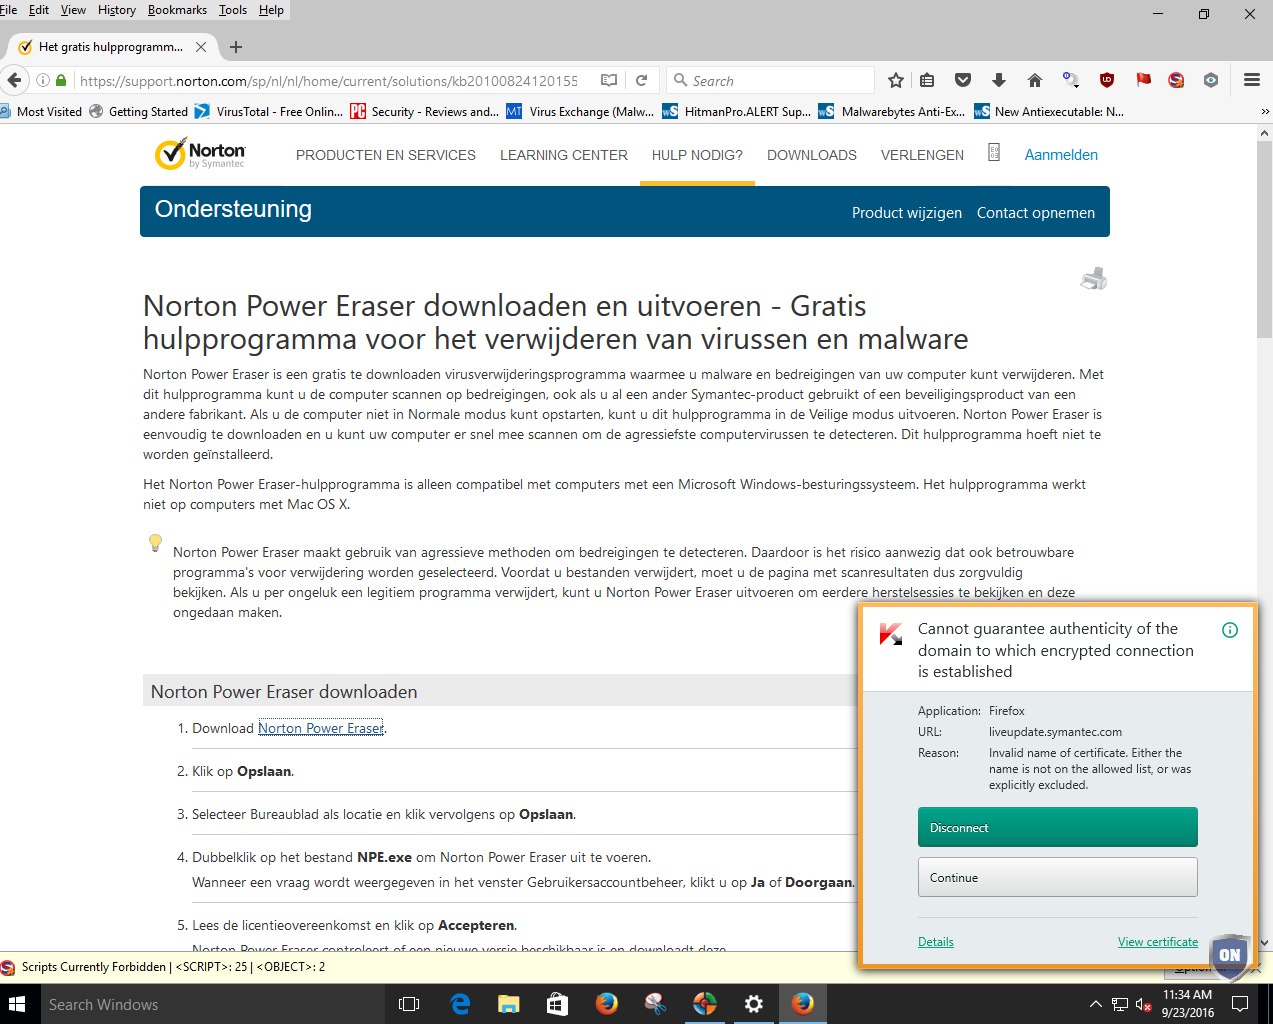The width and height of the screenshot is (1273, 1024).
Task: Open File Explorer from taskbar
Action: pos(509,1004)
